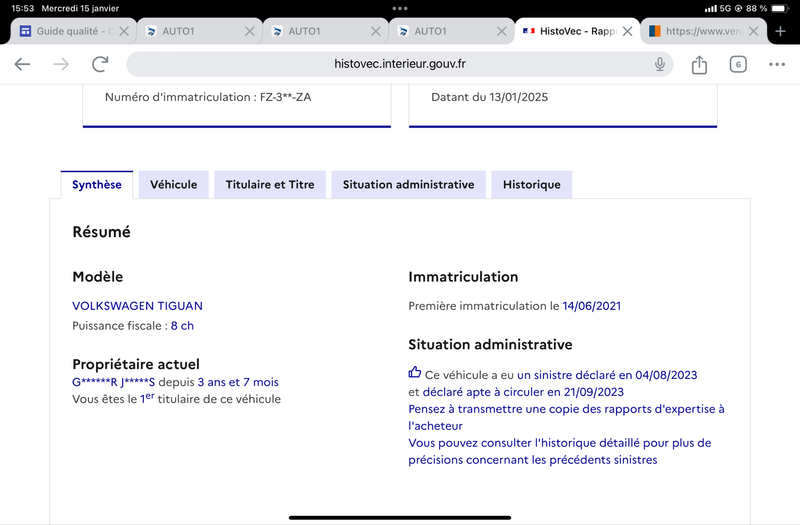
Task: Close the second AUTO1 tab
Action: tap(376, 31)
